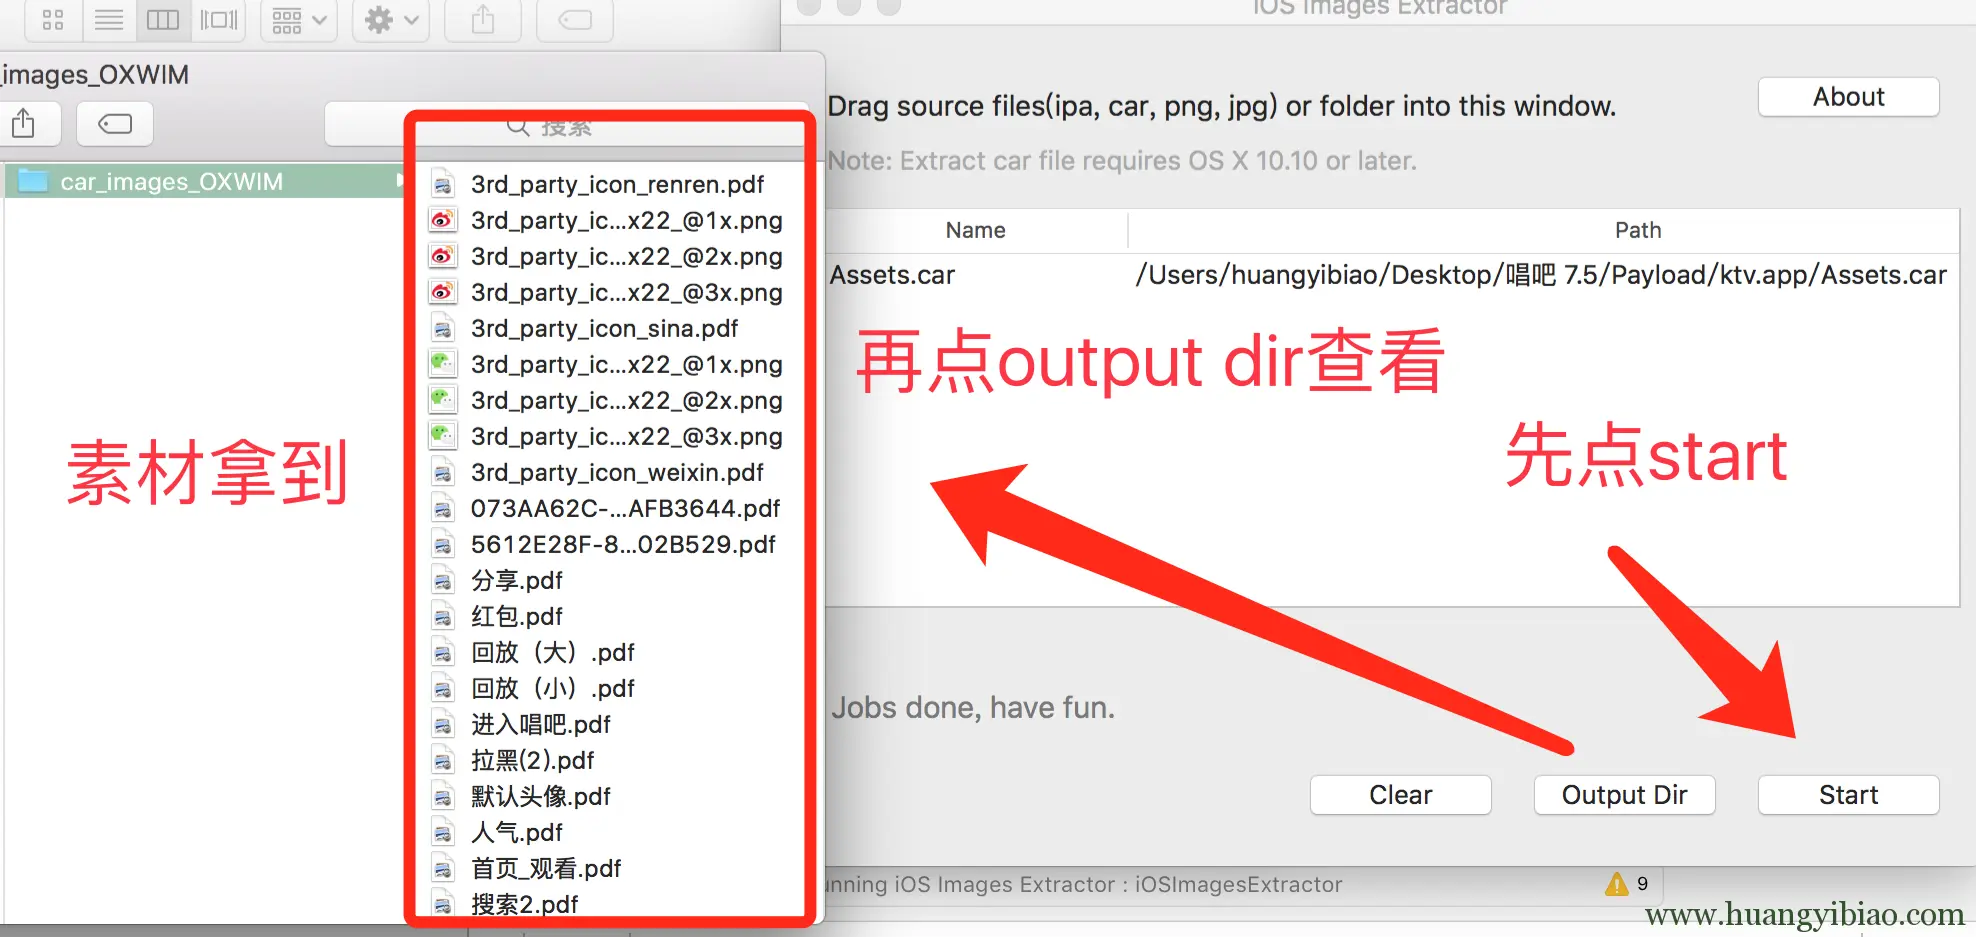Click the tag button under images_OXWIM title
The width and height of the screenshot is (1976, 937).
(x=115, y=124)
